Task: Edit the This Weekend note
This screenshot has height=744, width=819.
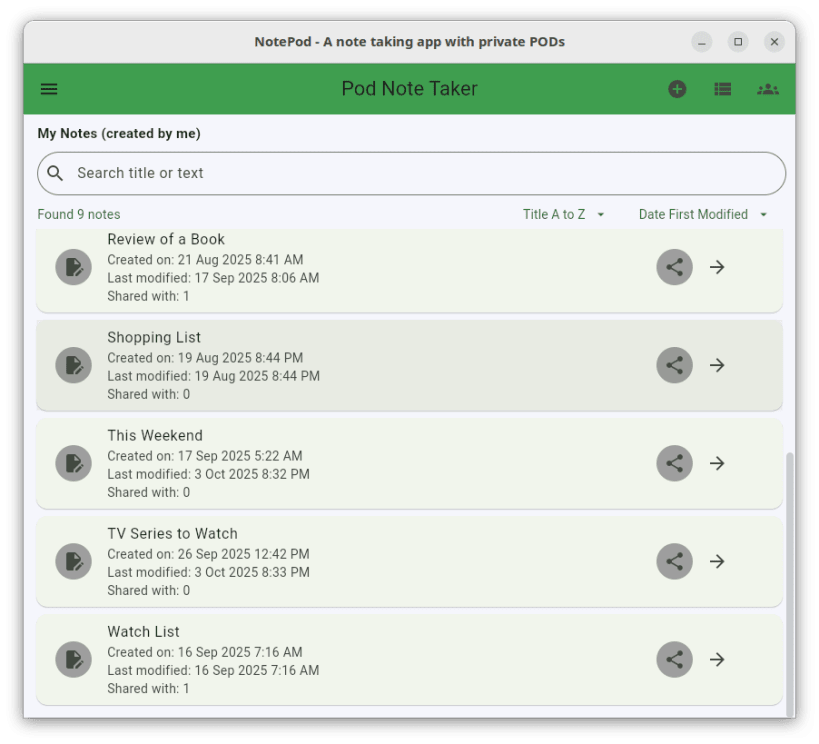Action: point(74,463)
